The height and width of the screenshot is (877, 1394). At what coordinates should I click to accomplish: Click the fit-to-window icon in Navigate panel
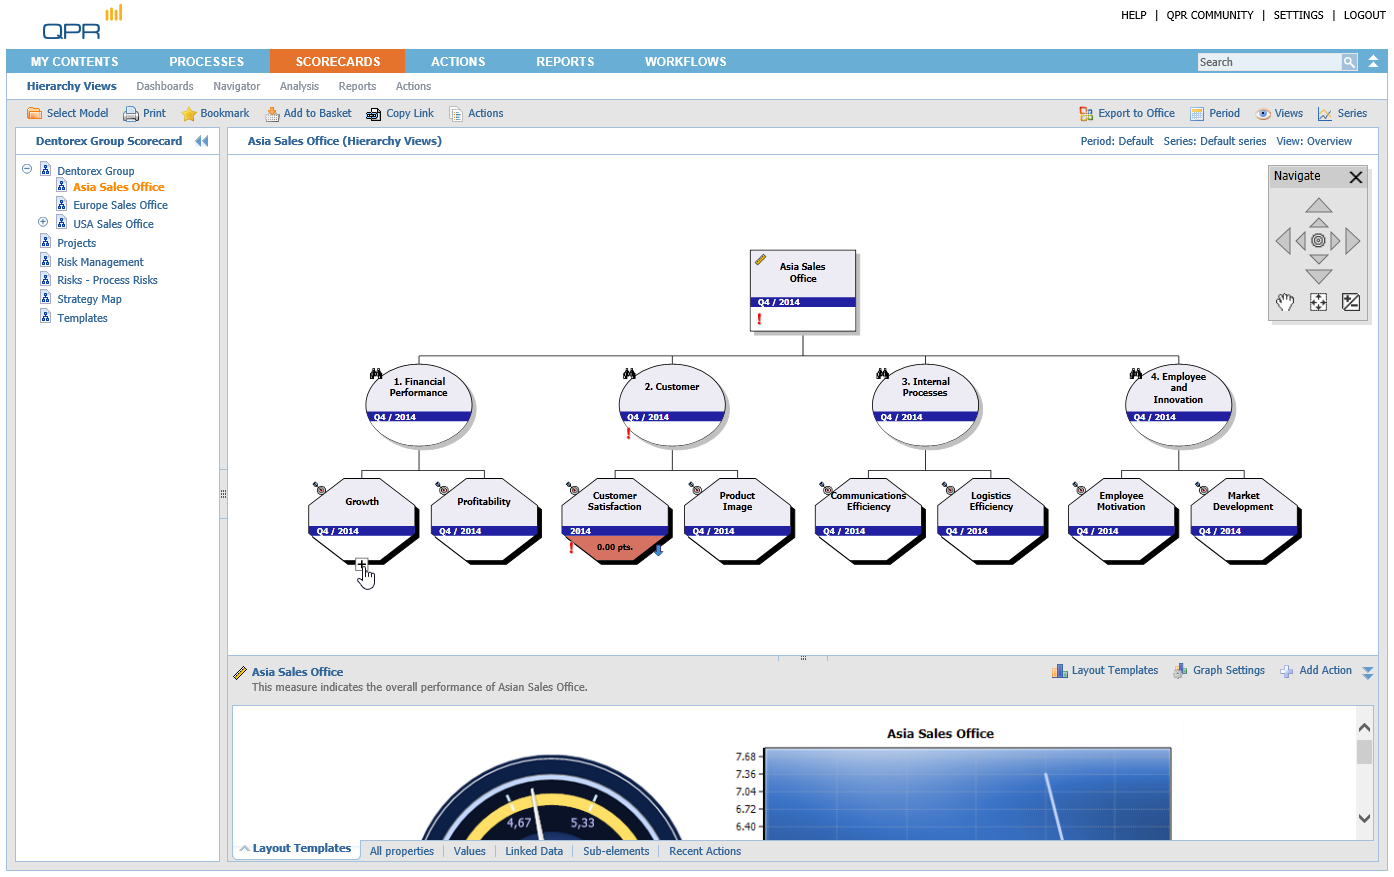pyautogui.click(x=1318, y=302)
